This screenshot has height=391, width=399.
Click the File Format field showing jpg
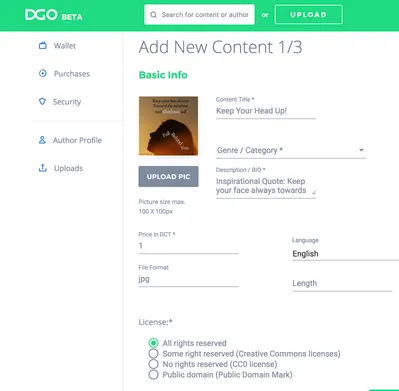[x=188, y=279]
